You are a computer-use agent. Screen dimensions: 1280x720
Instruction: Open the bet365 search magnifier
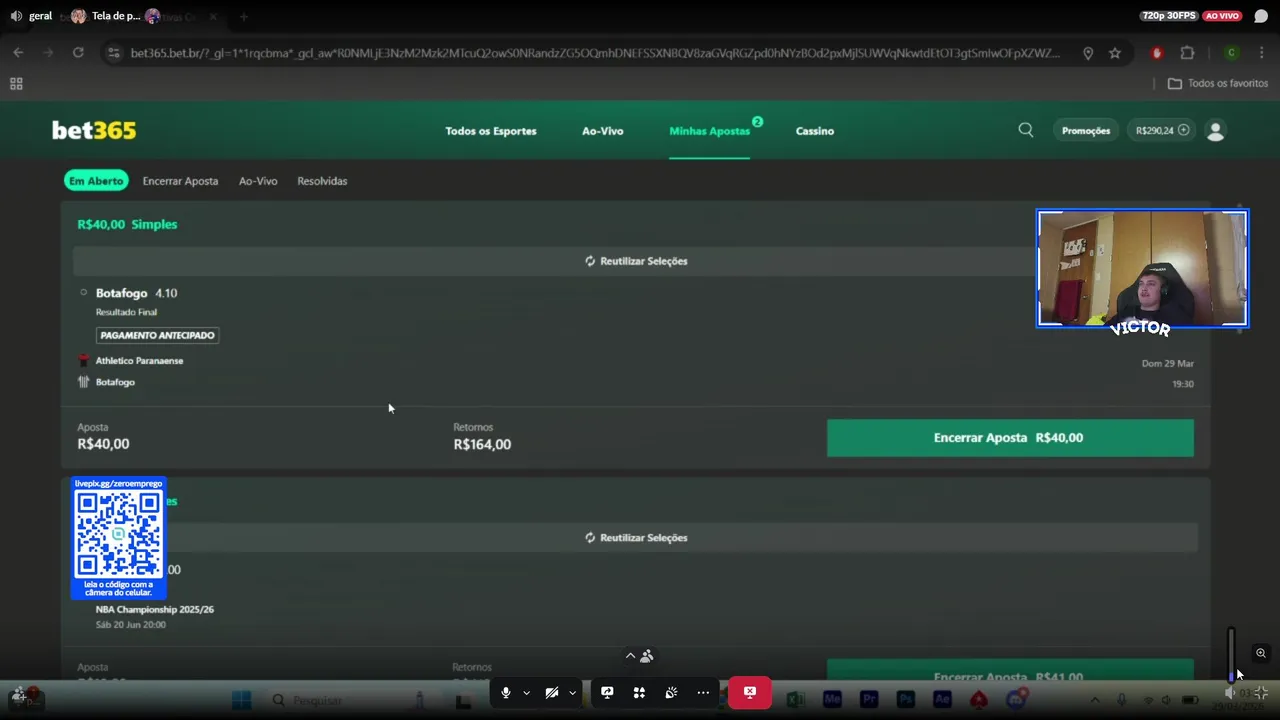coord(1026,130)
